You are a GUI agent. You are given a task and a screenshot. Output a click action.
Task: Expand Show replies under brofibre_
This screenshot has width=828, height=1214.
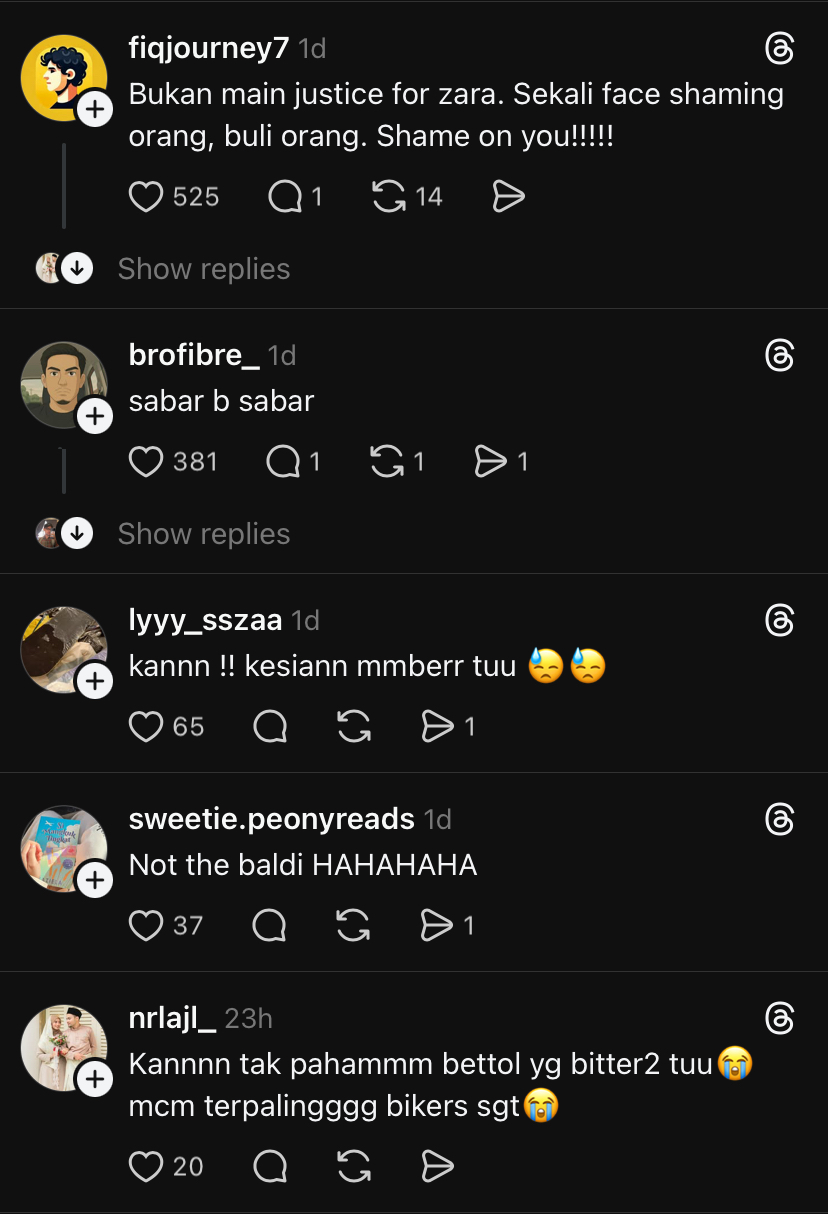(x=203, y=534)
